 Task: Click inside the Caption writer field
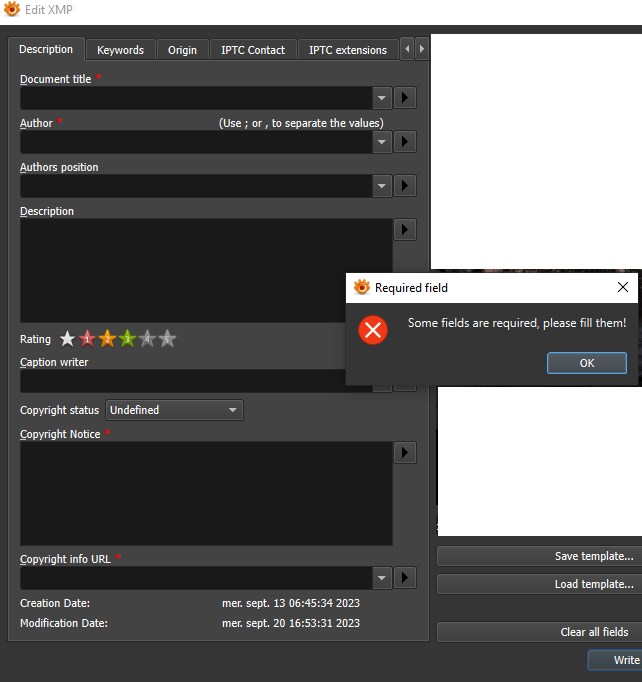pyautogui.click(x=183, y=381)
